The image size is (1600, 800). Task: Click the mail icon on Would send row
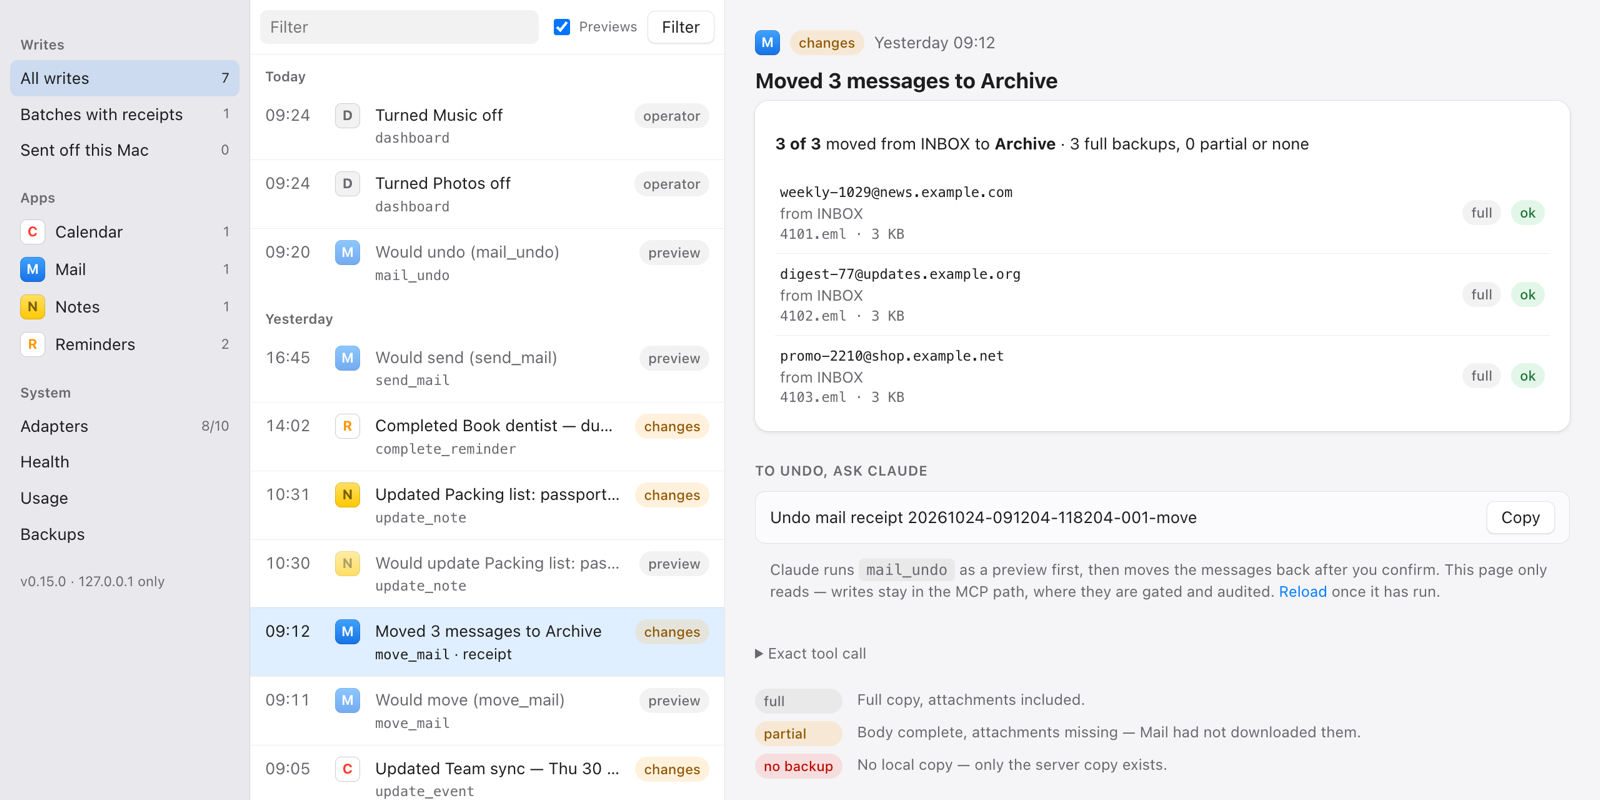[x=347, y=357]
